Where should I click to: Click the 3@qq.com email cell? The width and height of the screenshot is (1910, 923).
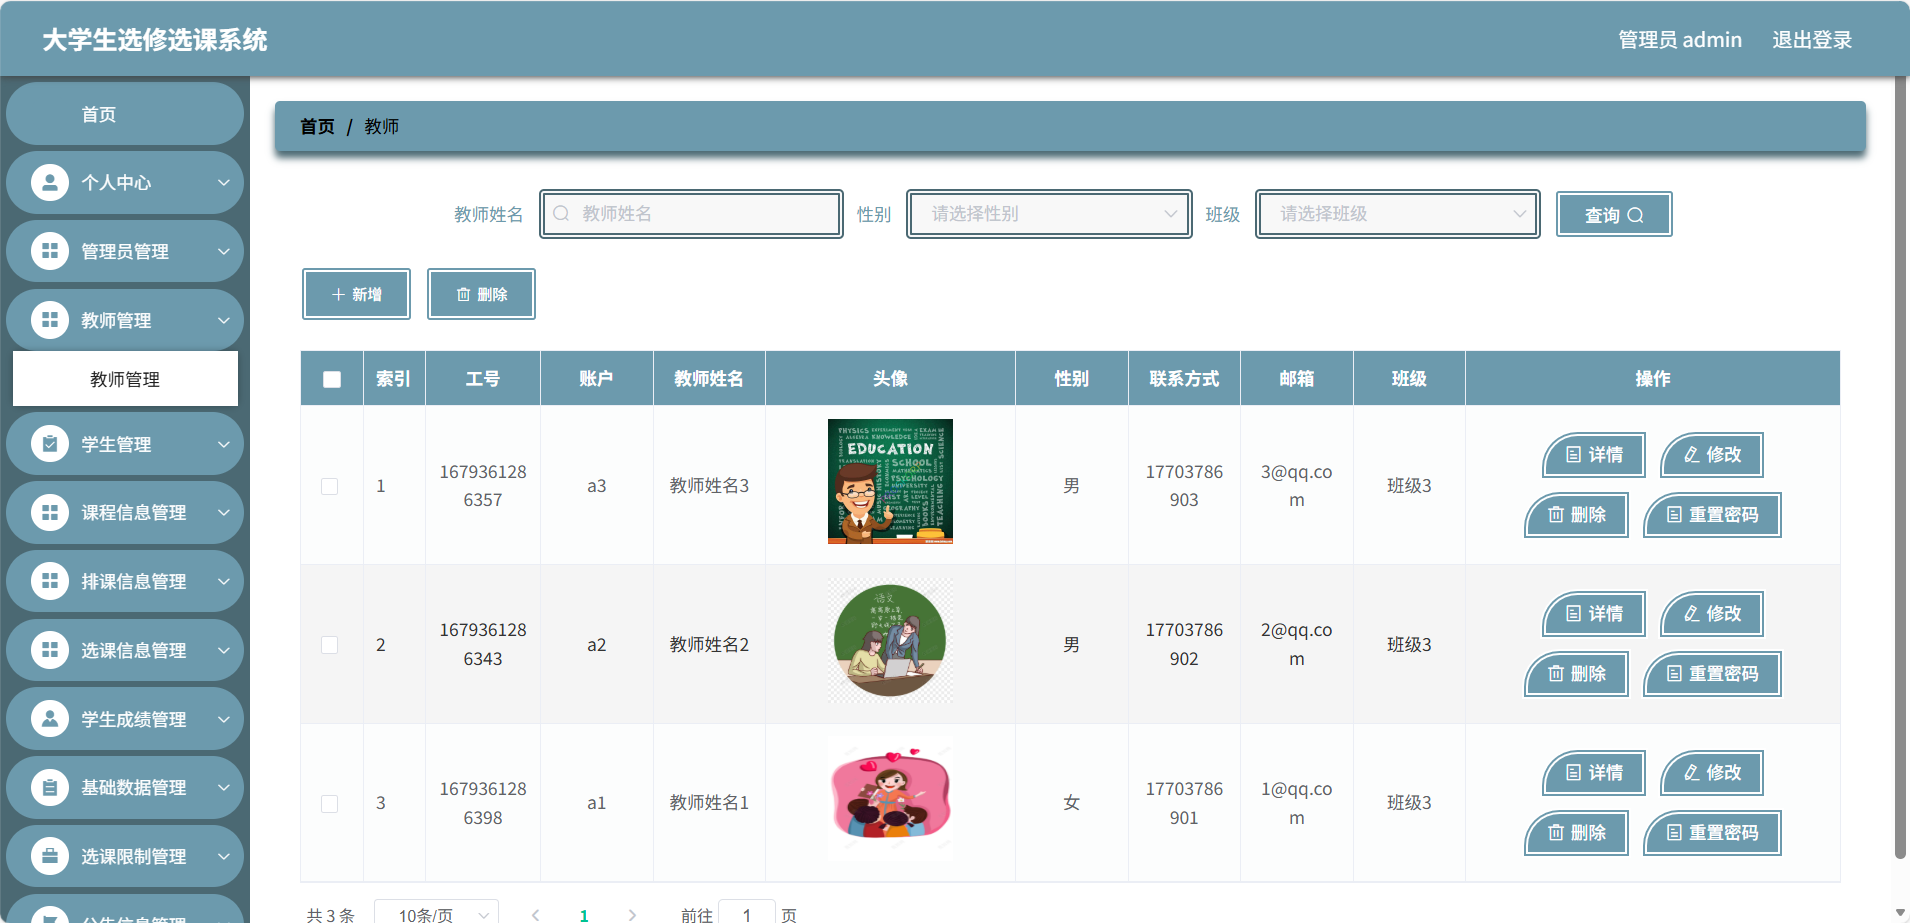[x=1296, y=486]
